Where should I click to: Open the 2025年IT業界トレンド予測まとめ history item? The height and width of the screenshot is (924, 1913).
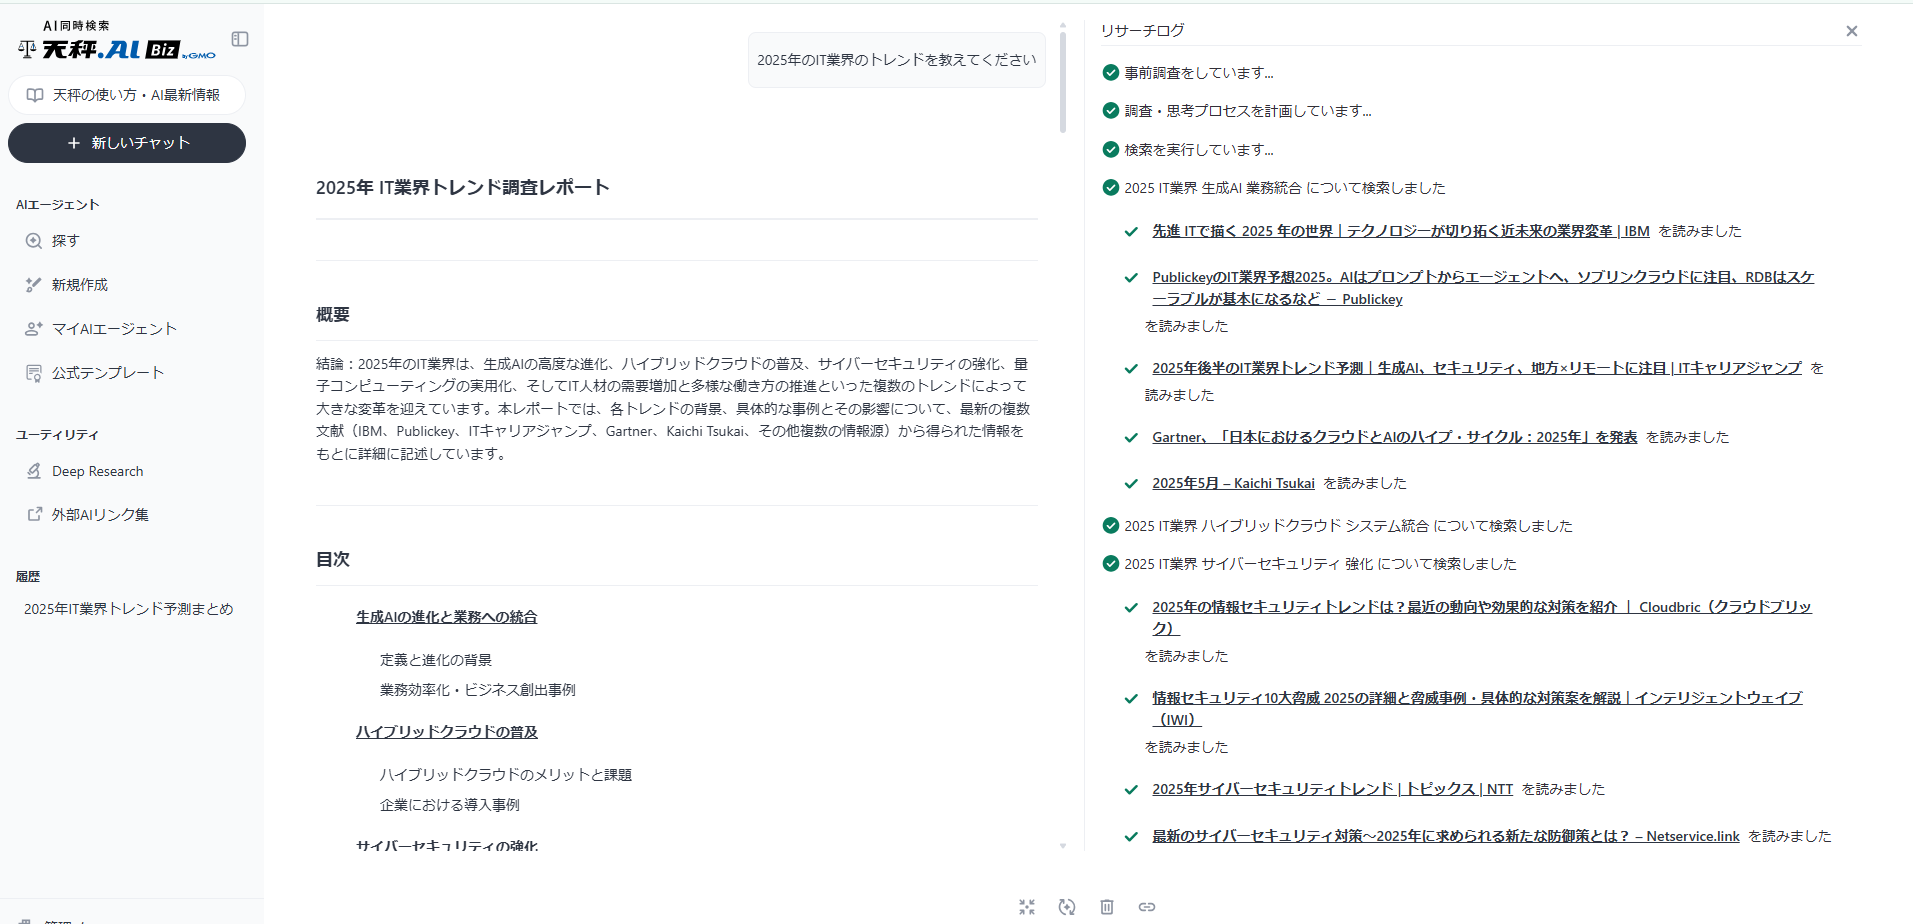pos(128,608)
